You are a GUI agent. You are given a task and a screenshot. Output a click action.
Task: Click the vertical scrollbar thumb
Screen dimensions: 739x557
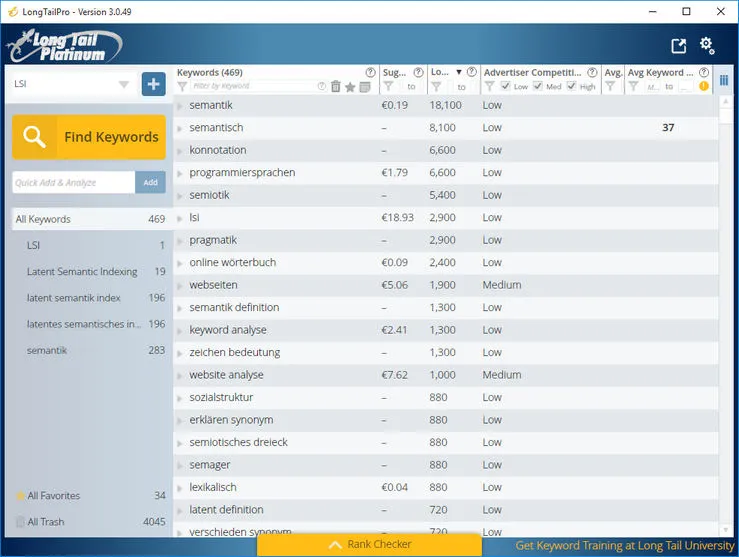(x=726, y=115)
